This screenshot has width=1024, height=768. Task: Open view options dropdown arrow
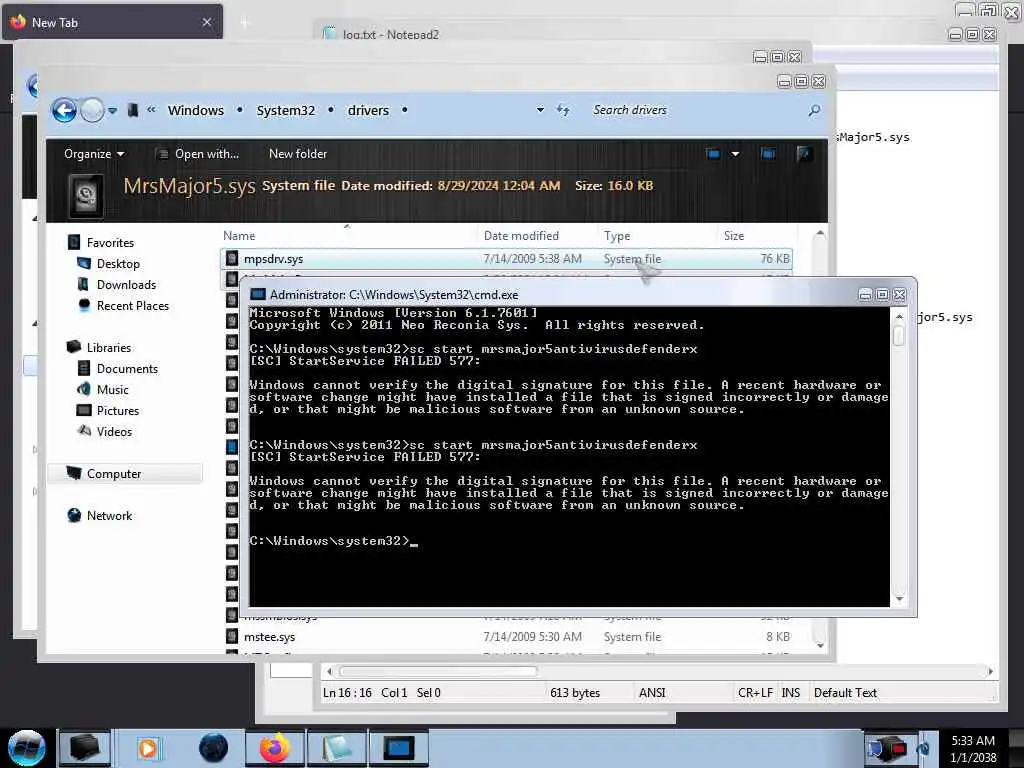(x=735, y=154)
